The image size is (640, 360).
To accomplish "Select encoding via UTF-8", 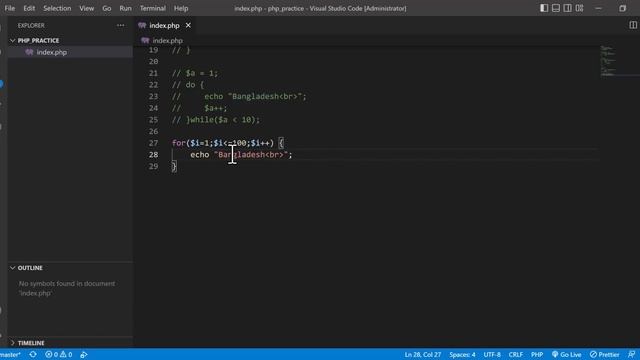I will tap(492, 354).
